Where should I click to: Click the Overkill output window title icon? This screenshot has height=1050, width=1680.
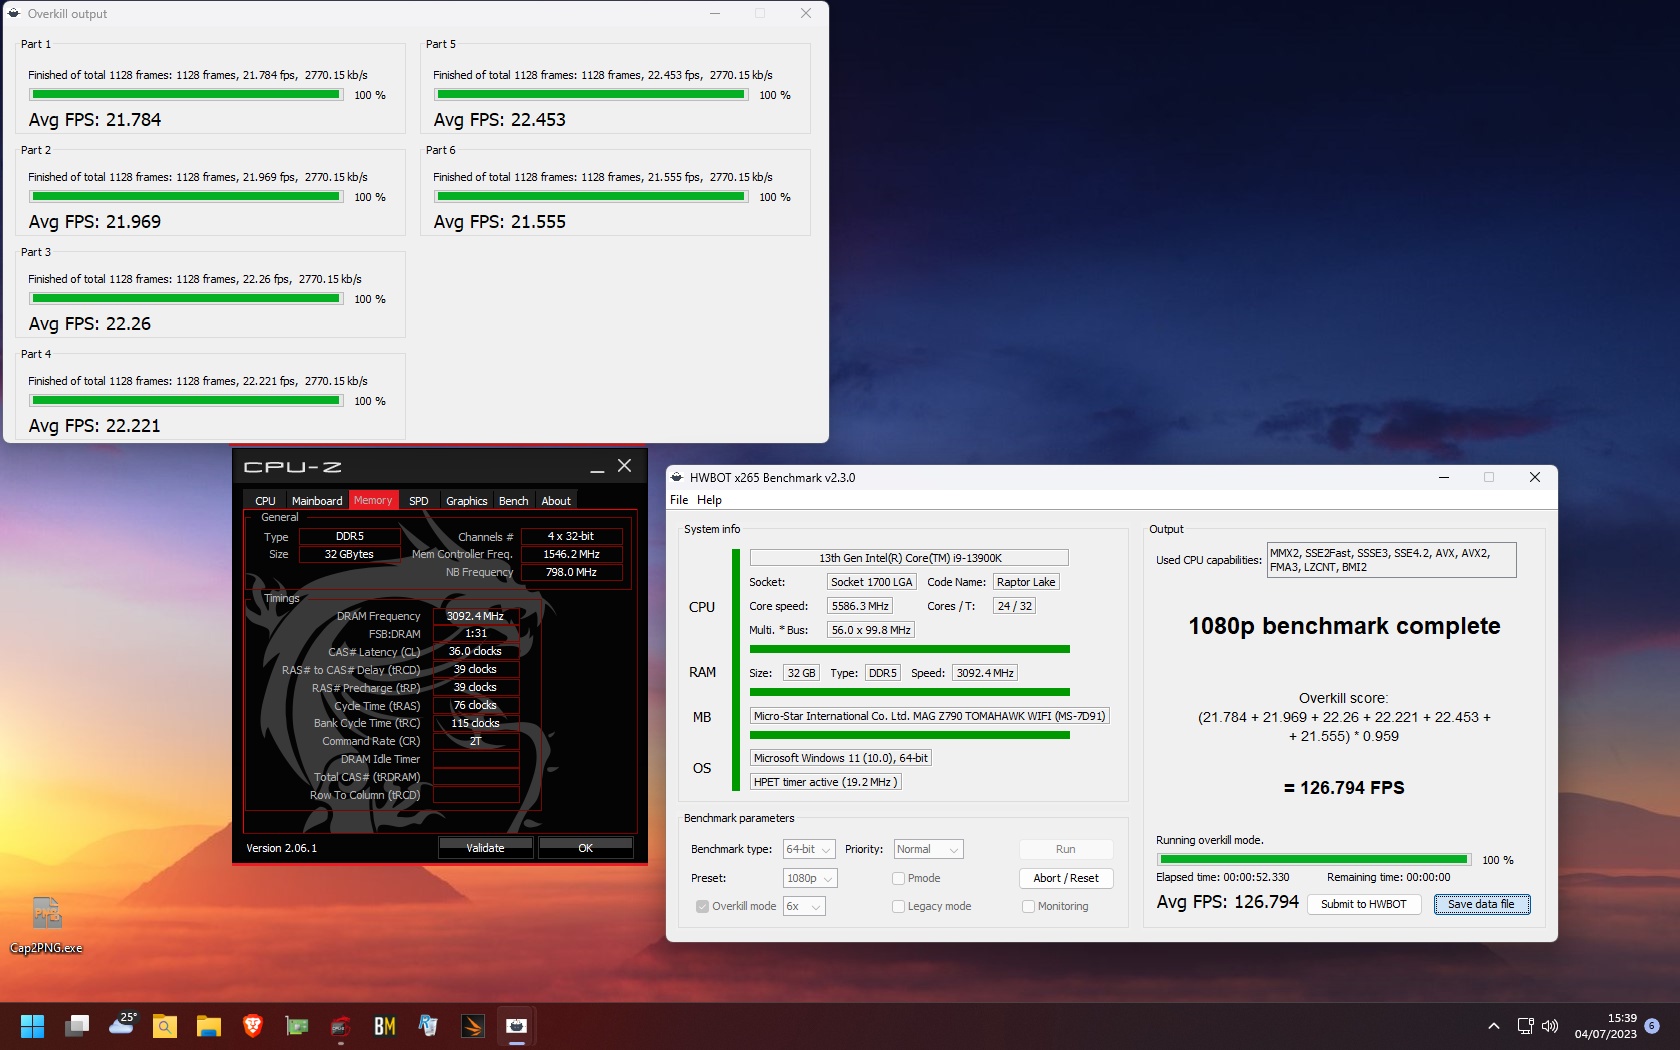[x=14, y=14]
